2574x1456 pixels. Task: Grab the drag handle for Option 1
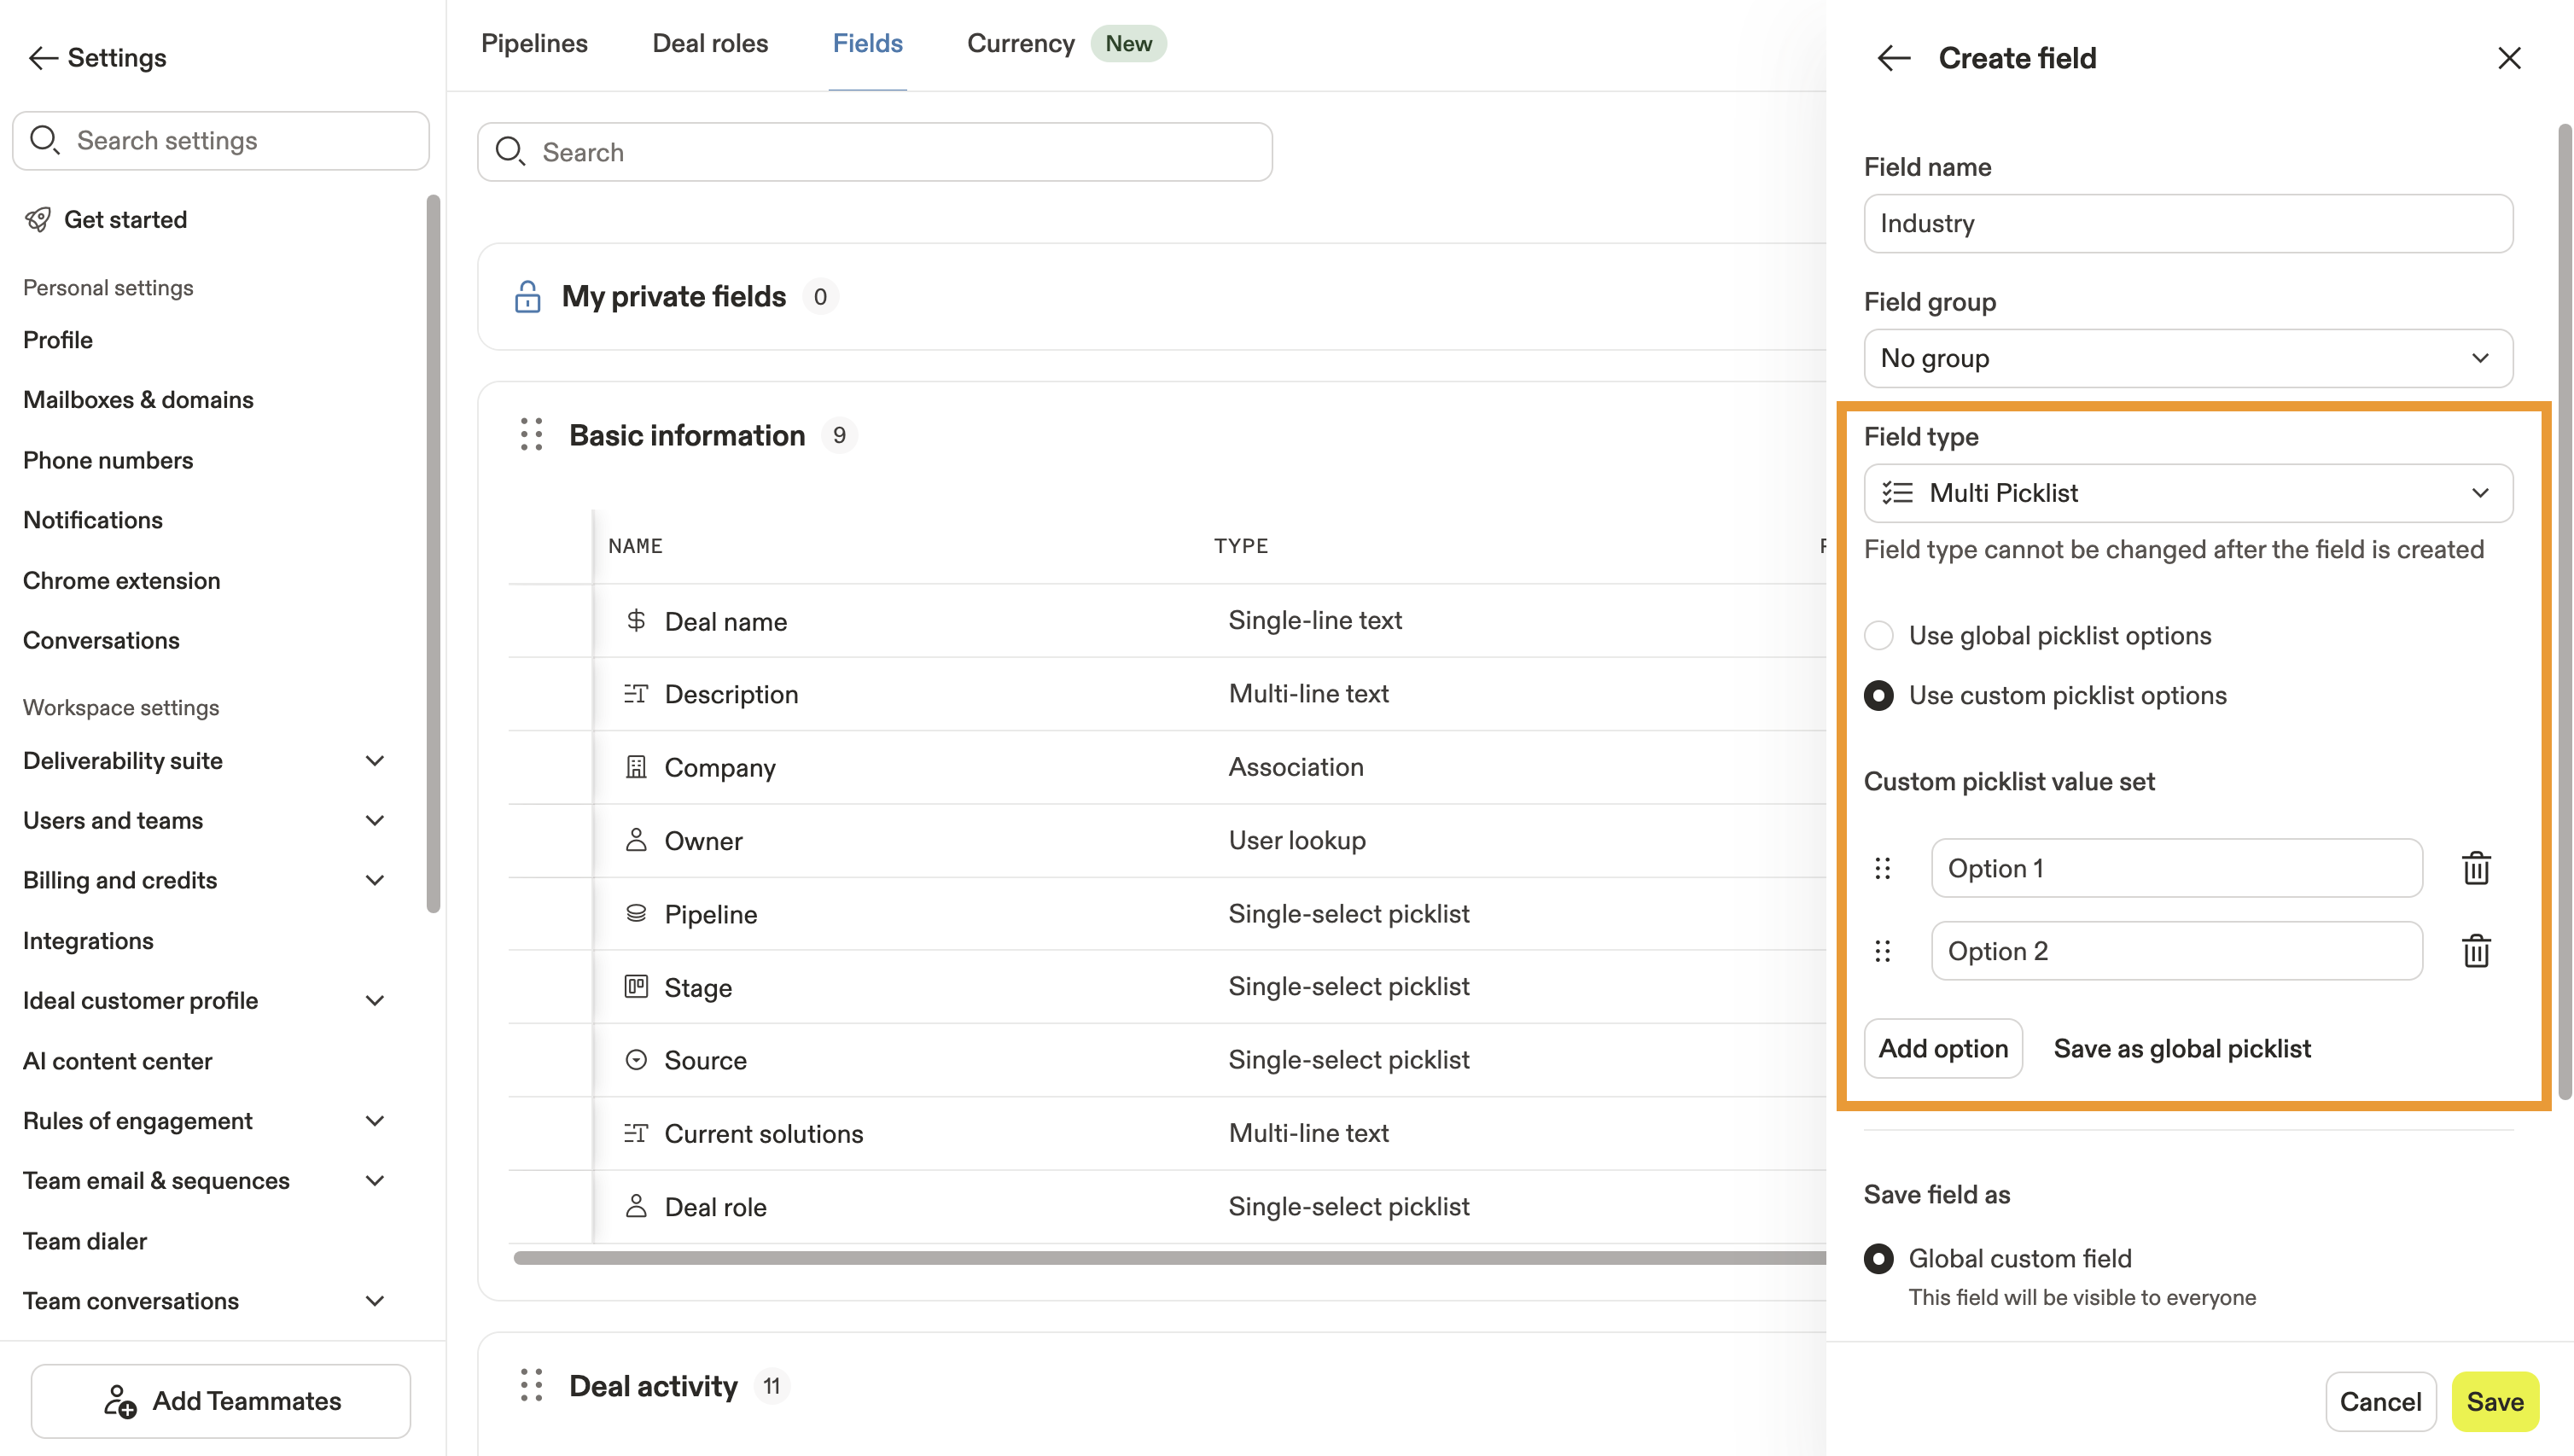pyautogui.click(x=1882, y=868)
